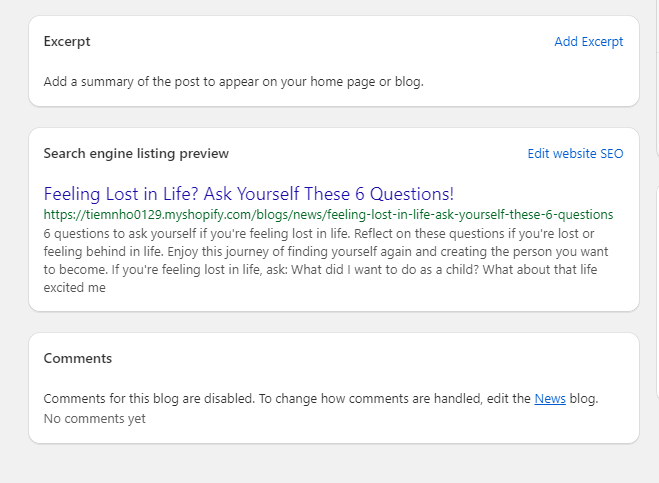The width and height of the screenshot is (659, 483).
Task: Select the green myshopify preview URL
Action: [328, 214]
